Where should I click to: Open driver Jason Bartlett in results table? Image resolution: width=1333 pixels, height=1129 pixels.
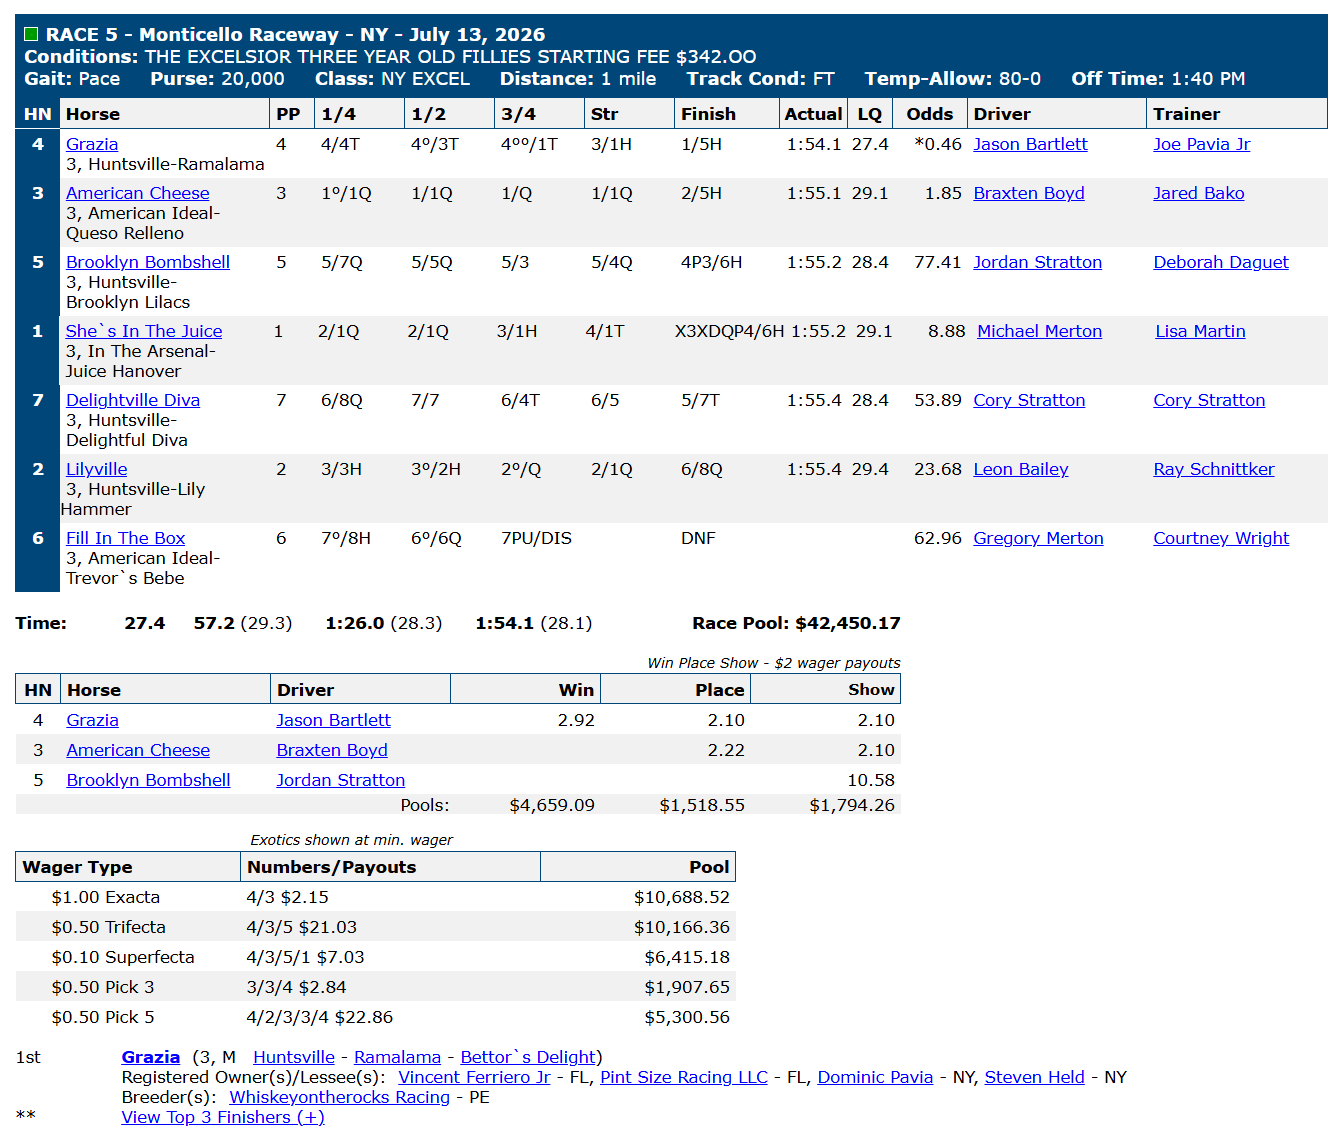[x=1030, y=144]
